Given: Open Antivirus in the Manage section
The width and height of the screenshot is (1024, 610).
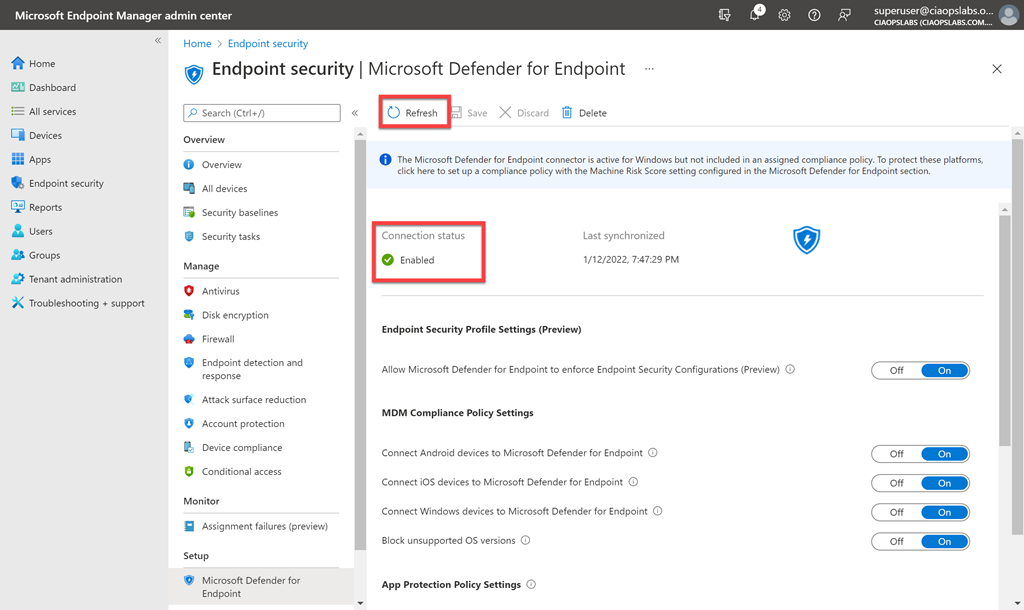Looking at the screenshot, I should [x=220, y=291].
